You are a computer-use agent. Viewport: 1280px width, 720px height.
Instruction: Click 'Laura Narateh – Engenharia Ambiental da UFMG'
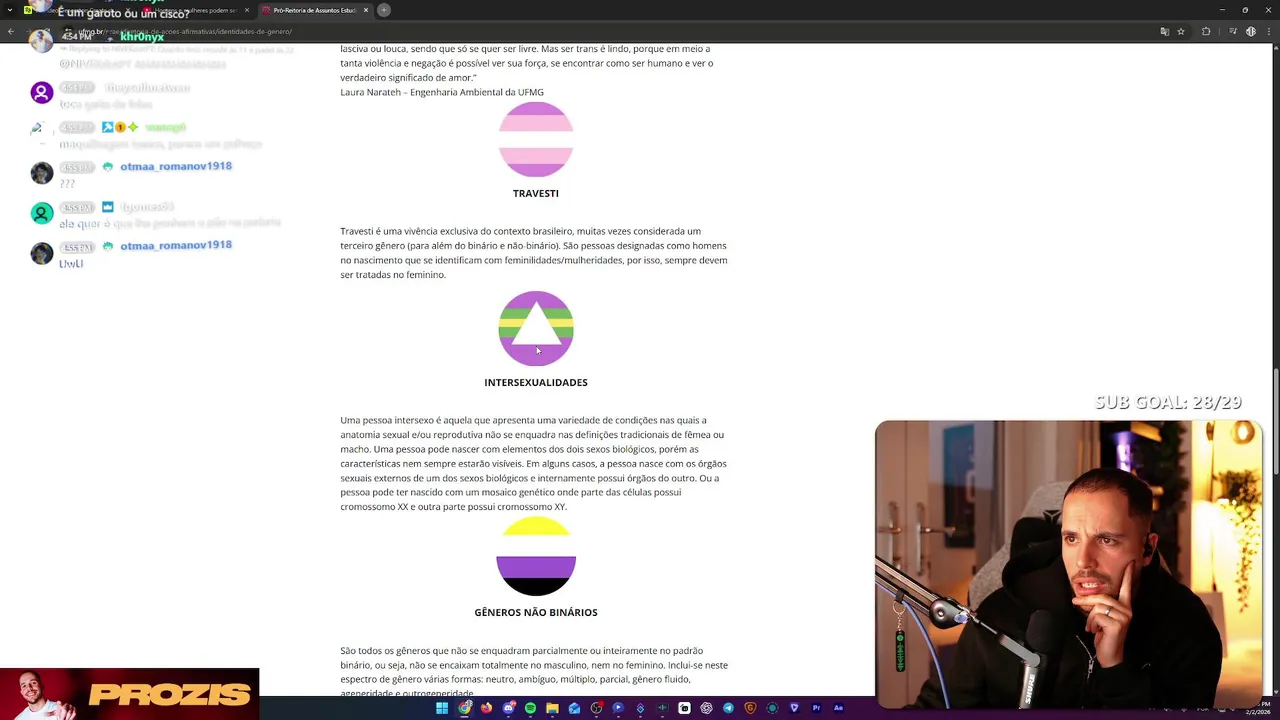(x=442, y=92)
